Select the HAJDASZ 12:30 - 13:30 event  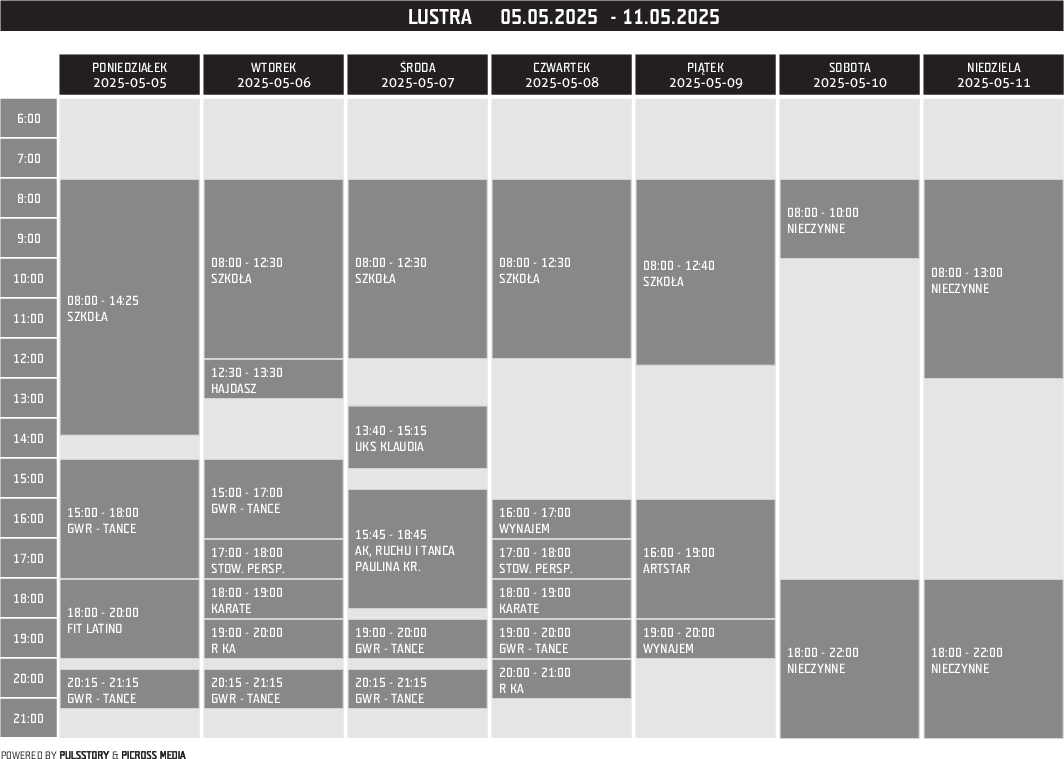click(x=274, y=380)
